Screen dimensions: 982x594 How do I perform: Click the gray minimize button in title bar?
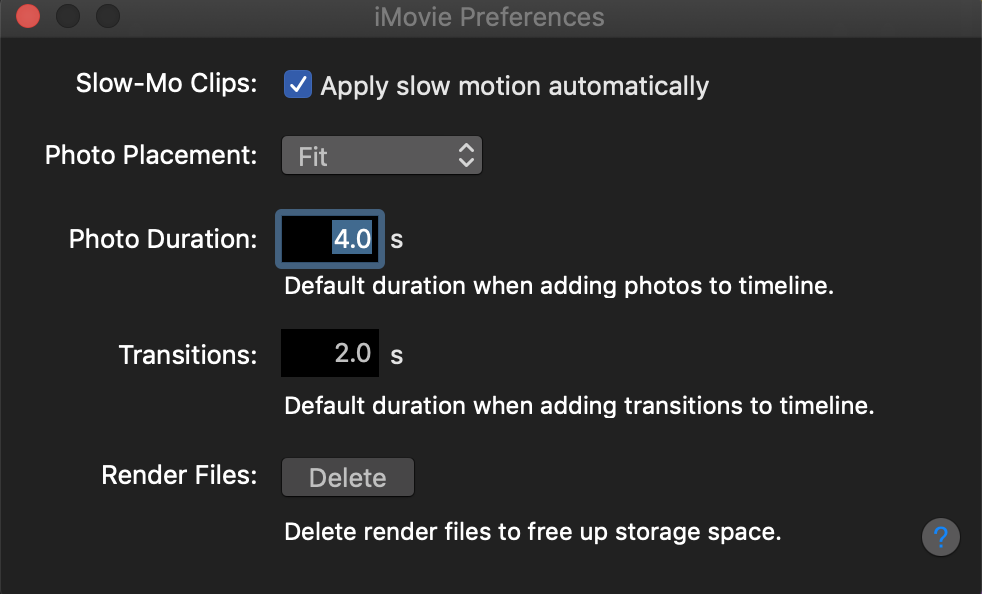[x=68, y=17]
